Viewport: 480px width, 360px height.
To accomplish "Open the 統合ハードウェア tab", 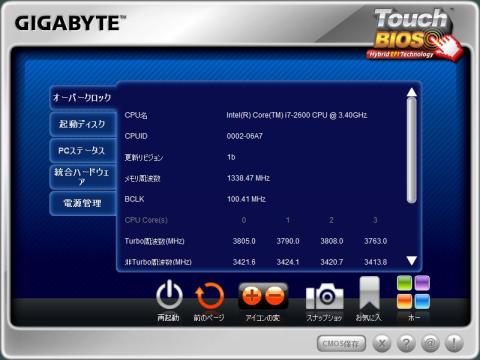I will (x=83, y=177).
